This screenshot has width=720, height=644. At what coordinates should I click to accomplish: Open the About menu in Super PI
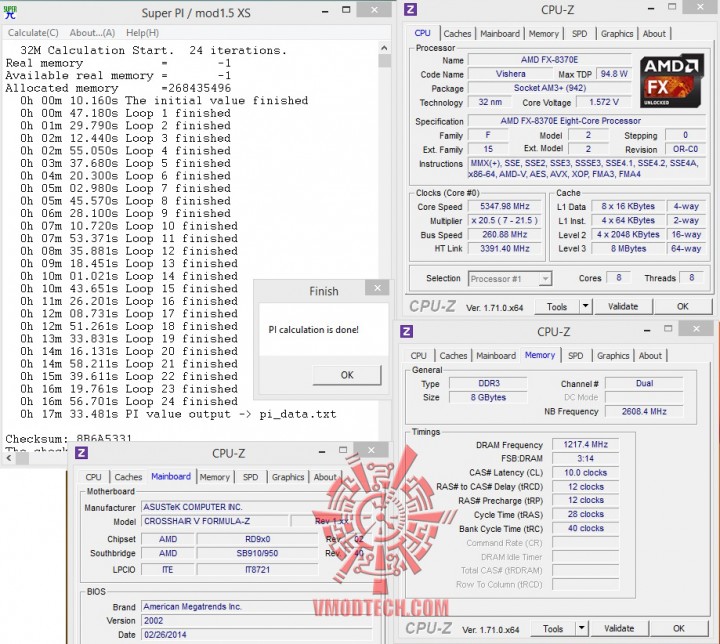click(x=92, y=33)
